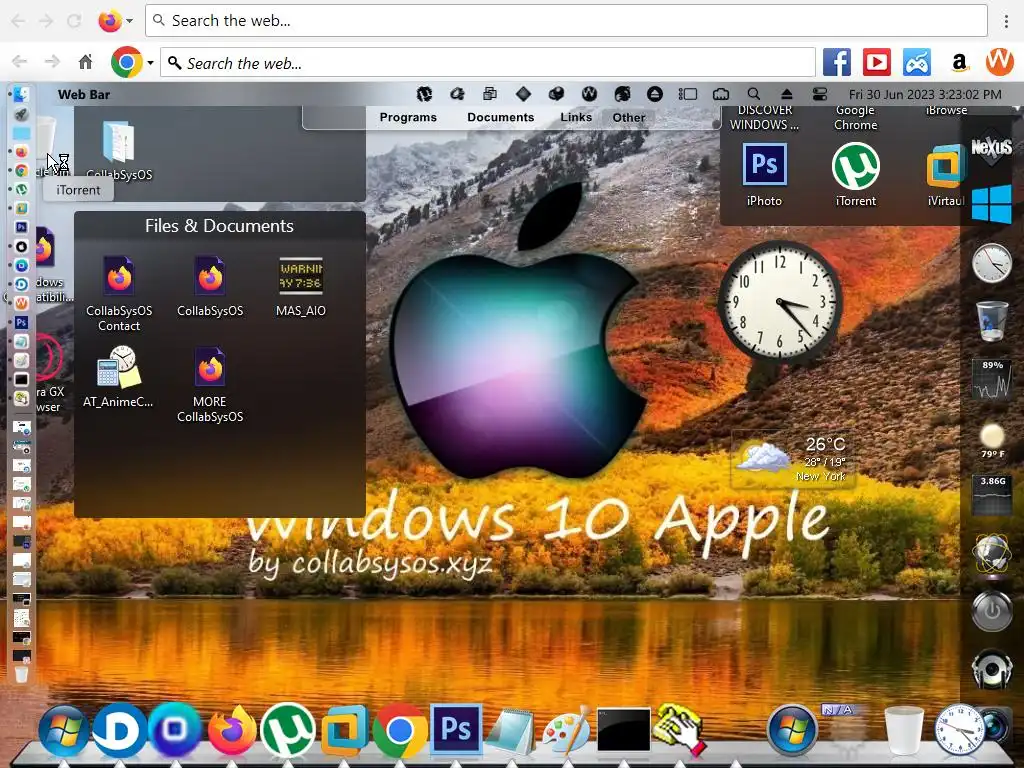This screenshot has width=1024, height=768.
Task: Open the YouTube shortcut icon
Action: [x=876, y=63]
